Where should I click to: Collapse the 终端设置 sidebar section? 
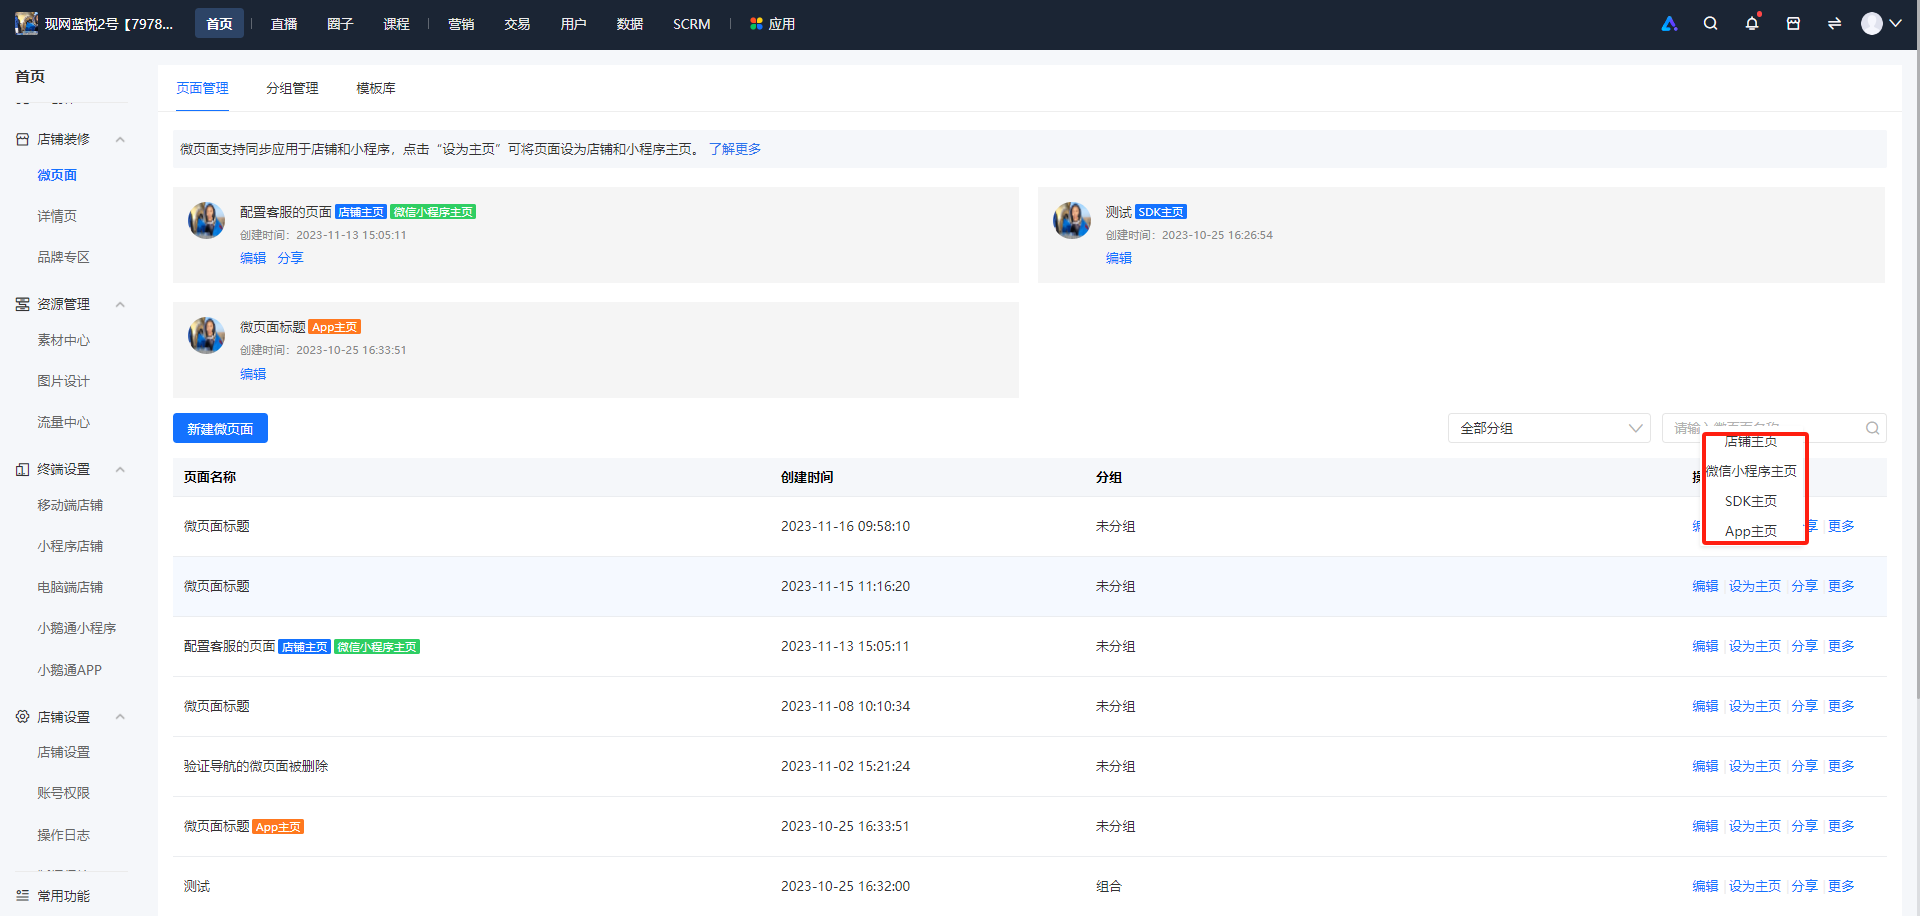pyautogui.click(x=120, y=469)
